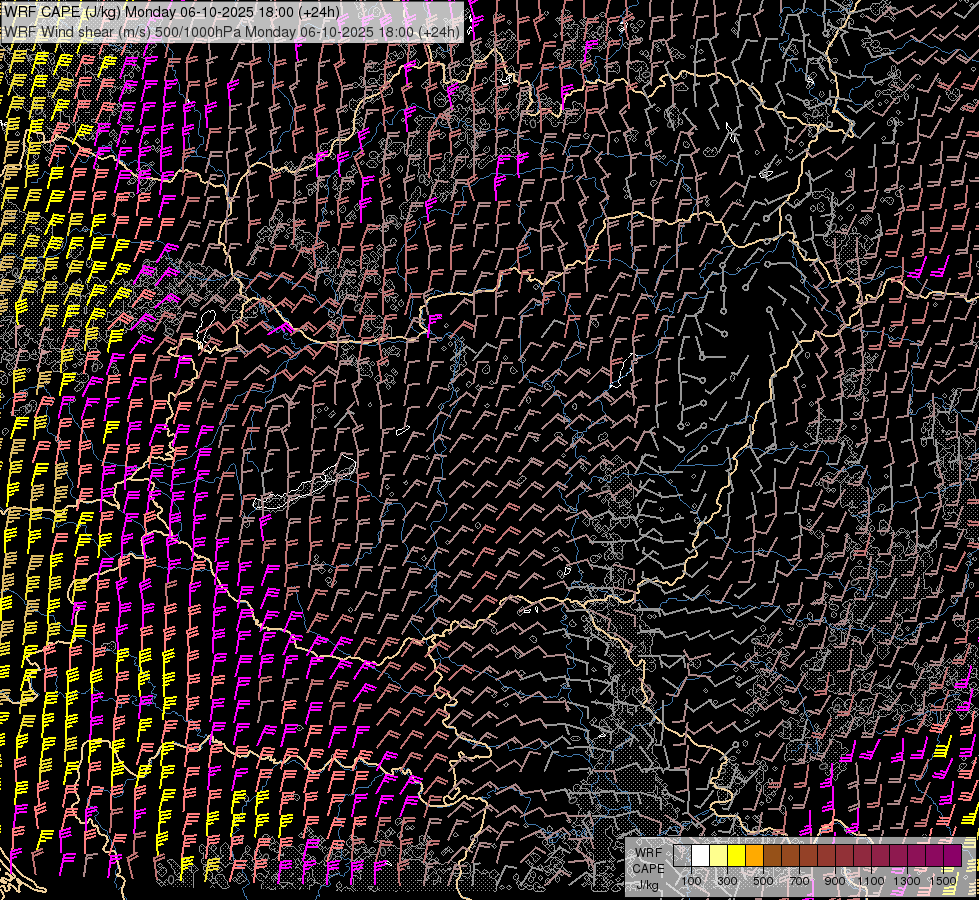Click the bright yellow CAPE legend swatch
The height and width of the screenshot is (900, 979).
[x=736, y=856]
